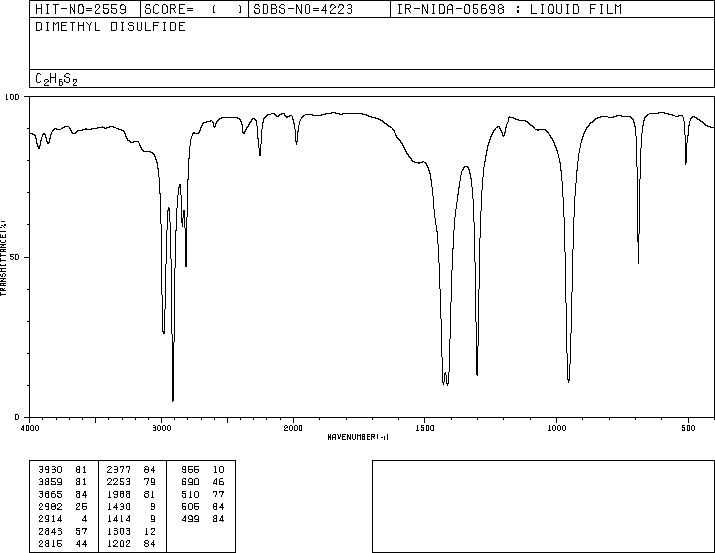Click transmittance value 4 beside 2914
715x553 pixels.
point(84,519)
